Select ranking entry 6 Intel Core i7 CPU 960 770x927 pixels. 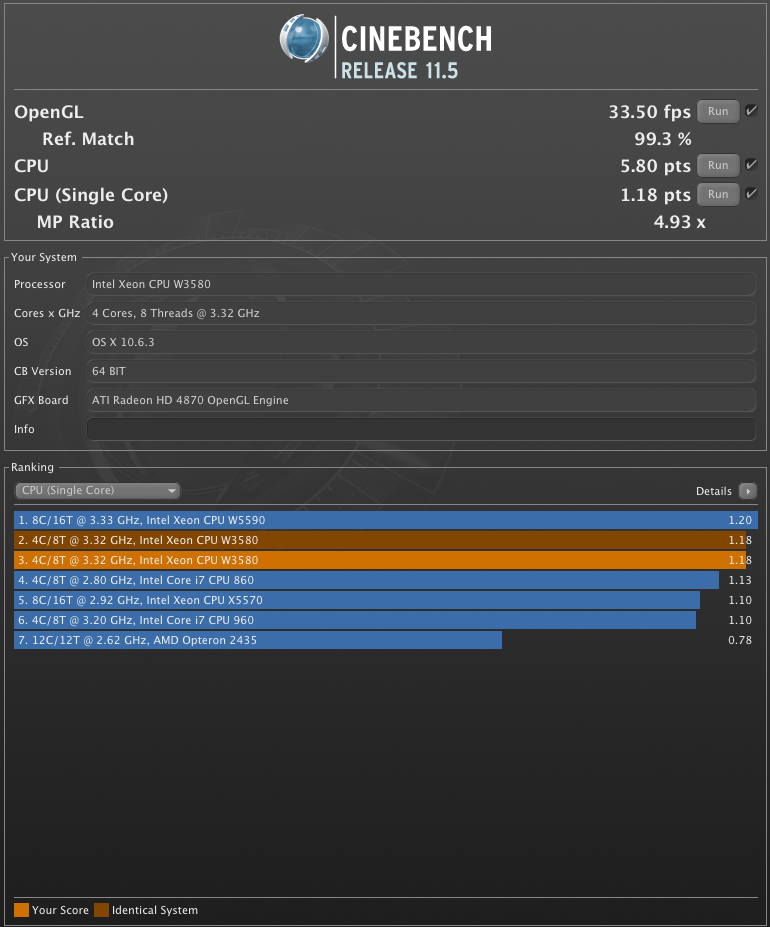tap(386, 620)
